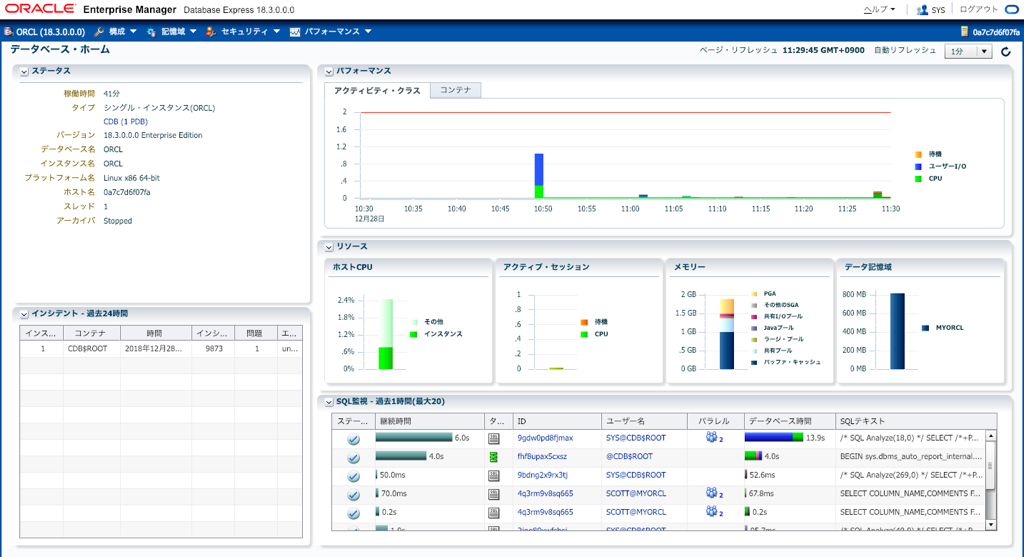Click the ORCL database icon in the menu bar

8,31
